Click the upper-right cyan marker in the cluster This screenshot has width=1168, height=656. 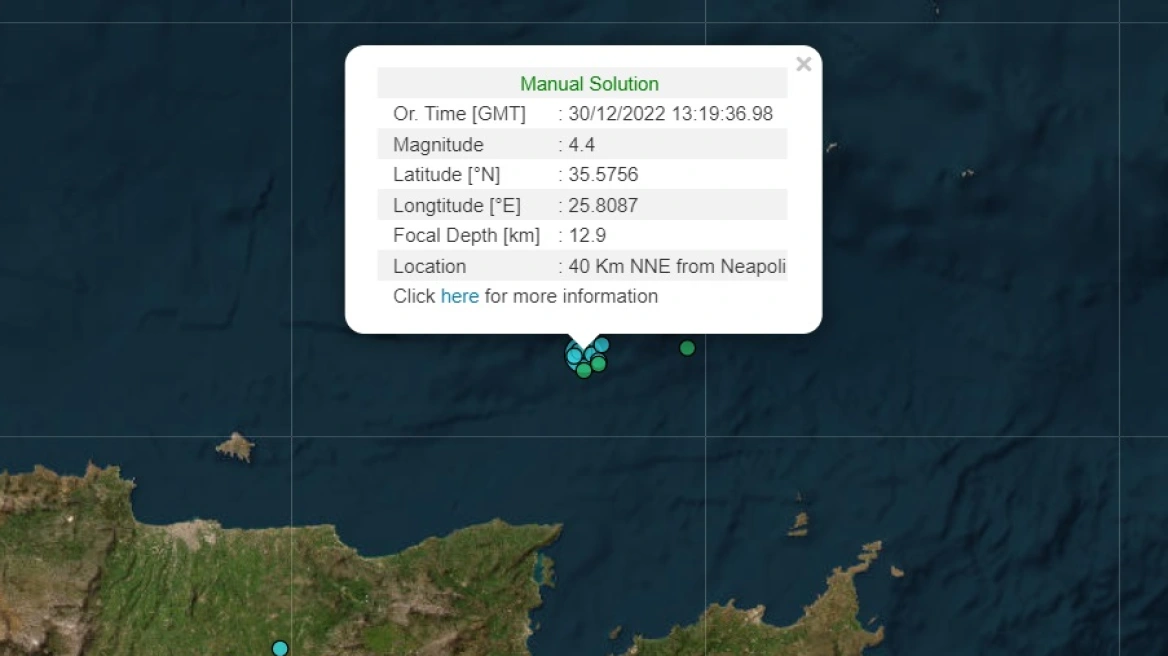602,345
